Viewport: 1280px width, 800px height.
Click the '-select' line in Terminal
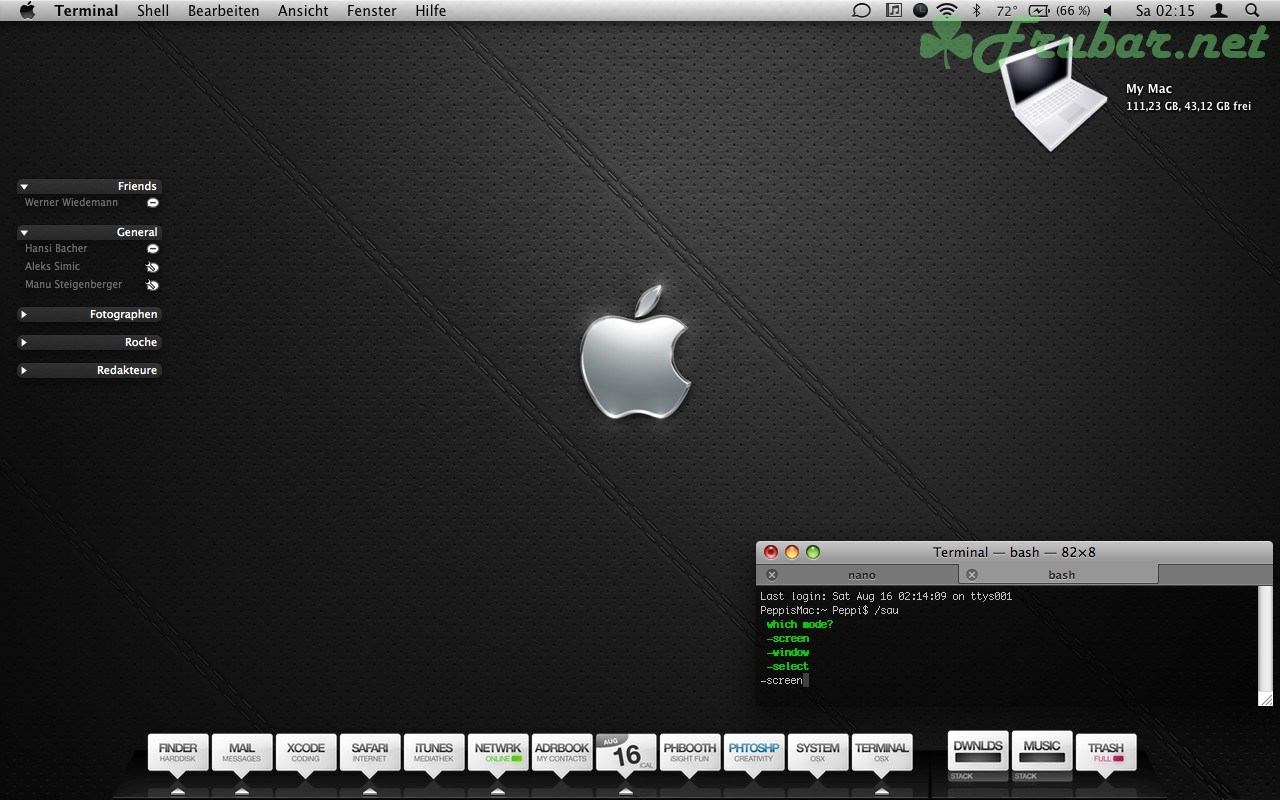pyautogui.click(x=788, y=667)
